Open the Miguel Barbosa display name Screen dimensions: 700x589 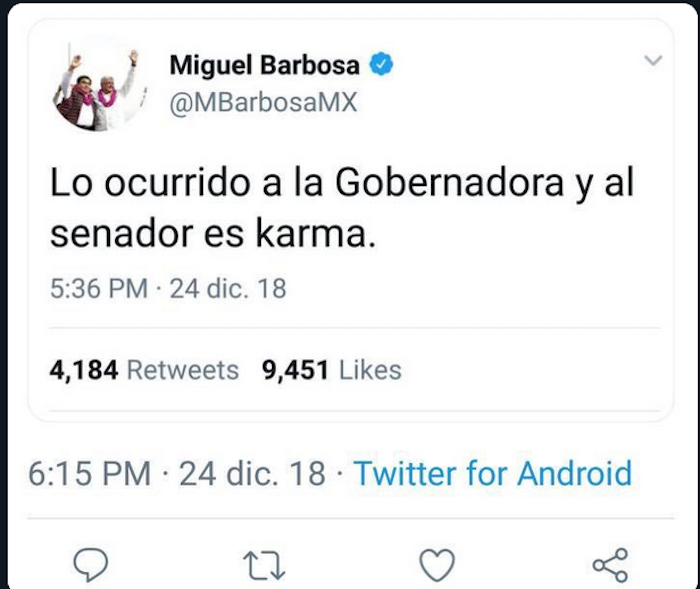[264, 65]
